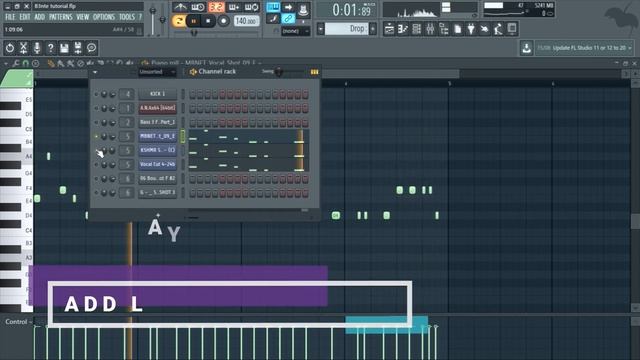This screenshot has height=360, width=640.
Task: Click the KICK 1 channel button
Action: (x=158, y=94)
